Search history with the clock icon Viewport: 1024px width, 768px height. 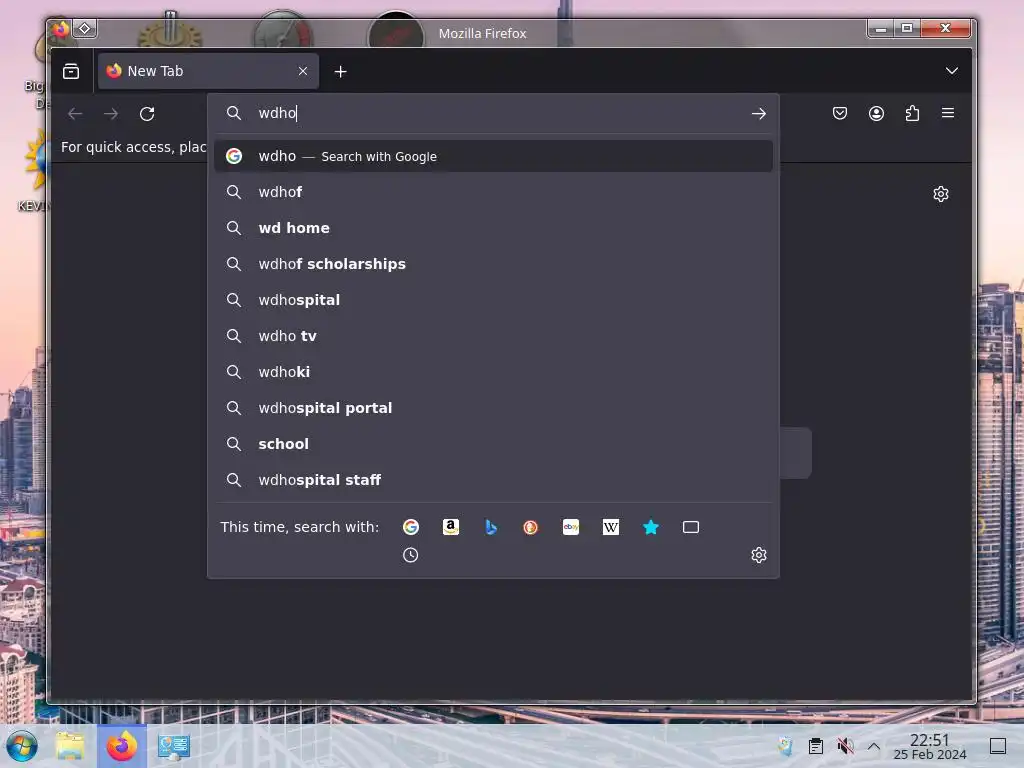click(x=410, y=555)
